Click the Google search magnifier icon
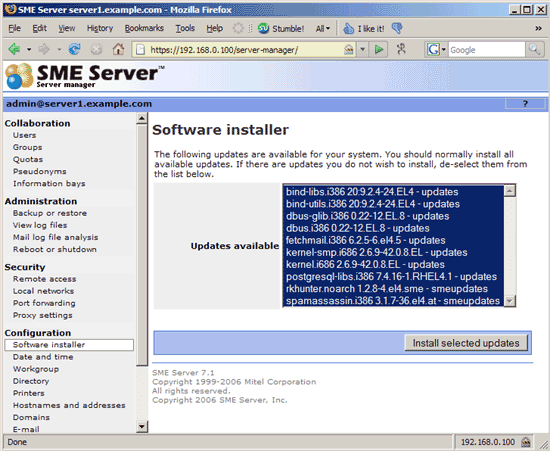The image size is (550, 451). 534,49
